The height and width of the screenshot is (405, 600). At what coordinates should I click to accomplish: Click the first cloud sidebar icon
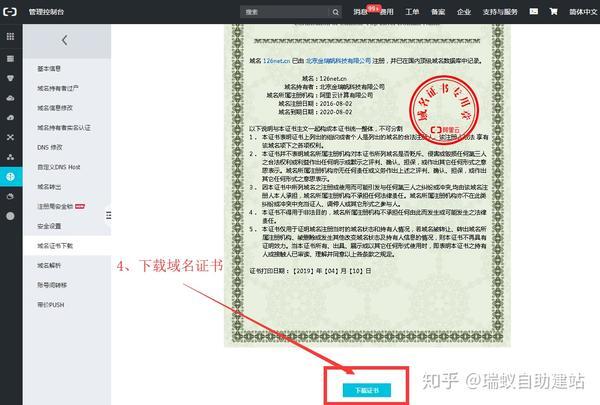pos(10,98)
